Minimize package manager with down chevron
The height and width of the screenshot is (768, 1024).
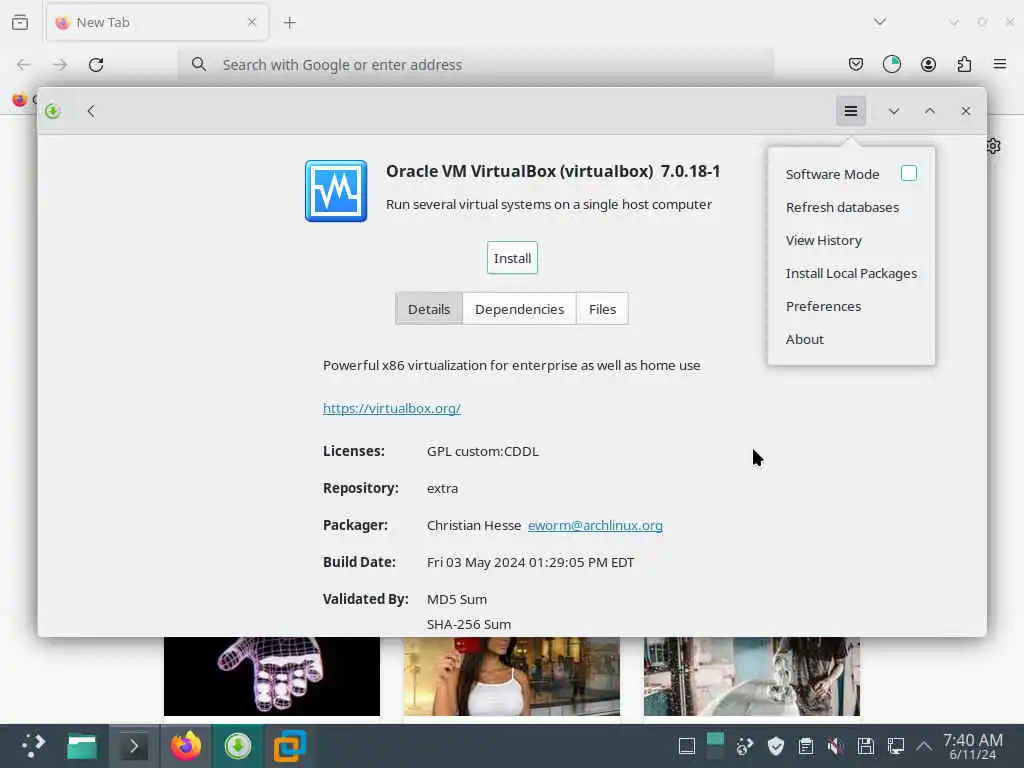point(893,111)
